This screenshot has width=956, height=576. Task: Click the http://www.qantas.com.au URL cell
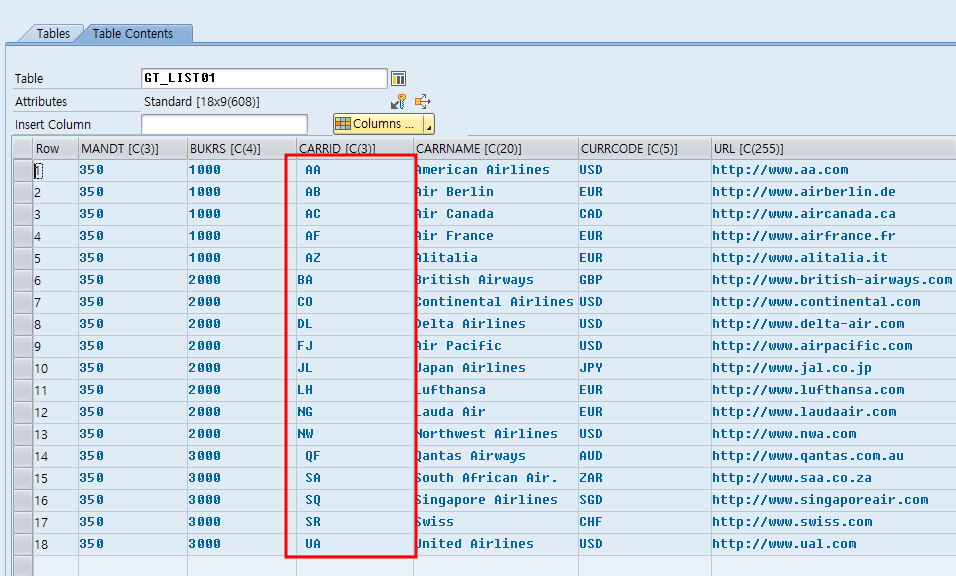[x=833, y=456]
